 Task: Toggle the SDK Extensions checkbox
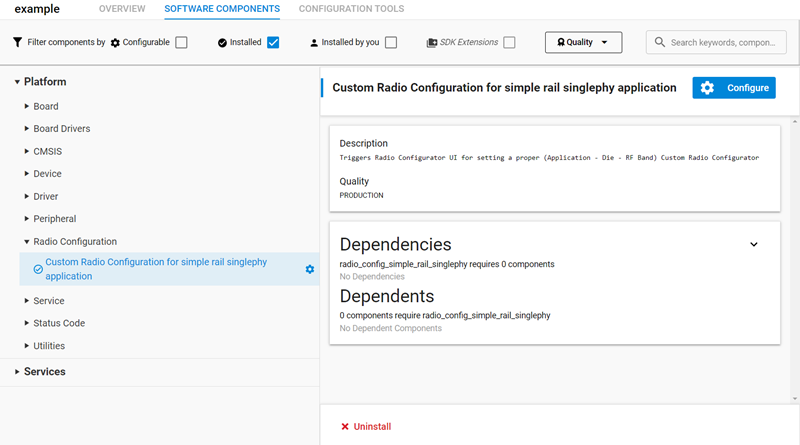tap(509, 43)
